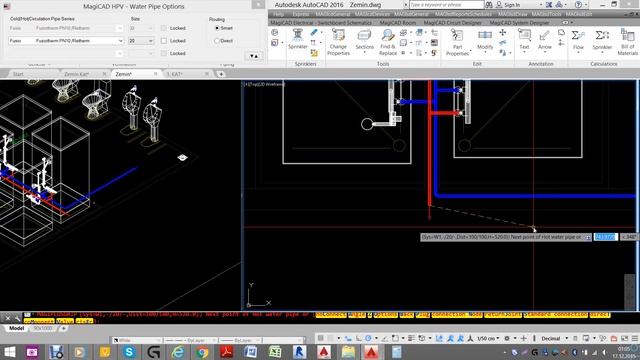
Task: Switch to Zemin Kat drawing tab
Action: pos(76,74)
